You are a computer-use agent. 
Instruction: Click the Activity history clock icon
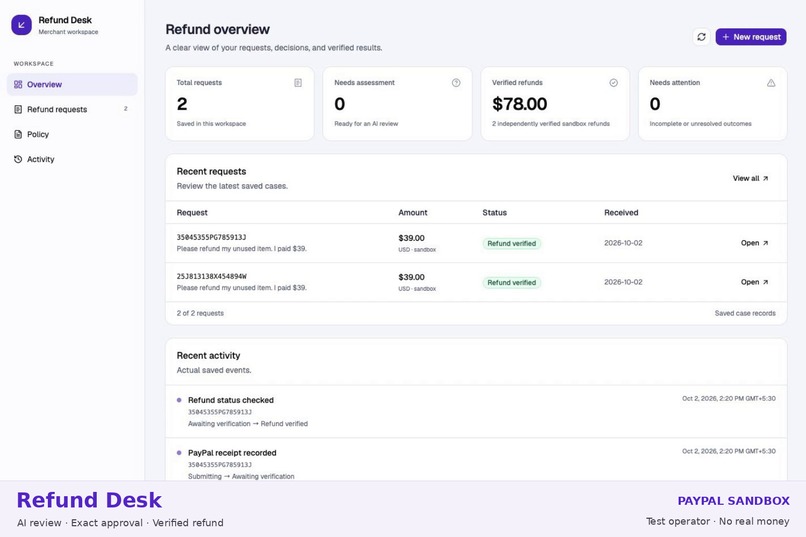point(18,159)
